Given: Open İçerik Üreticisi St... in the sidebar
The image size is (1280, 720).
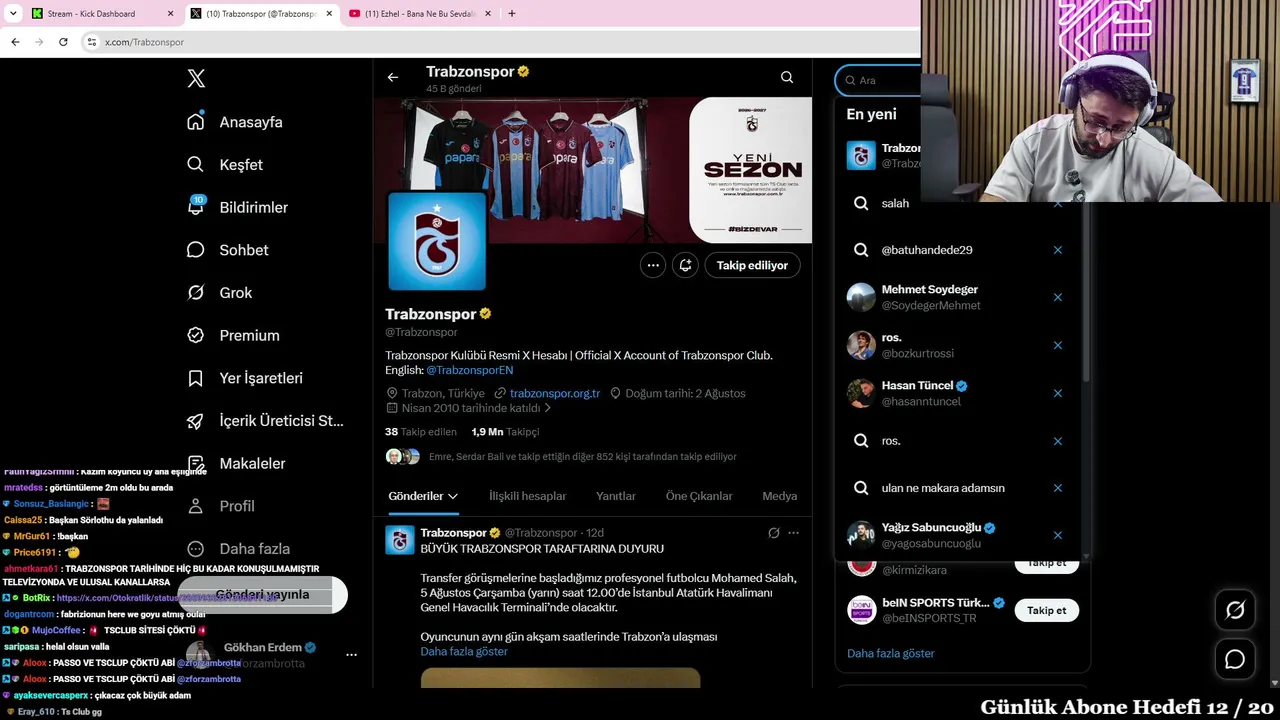Looking at the screenshot, I should (265, 421).
